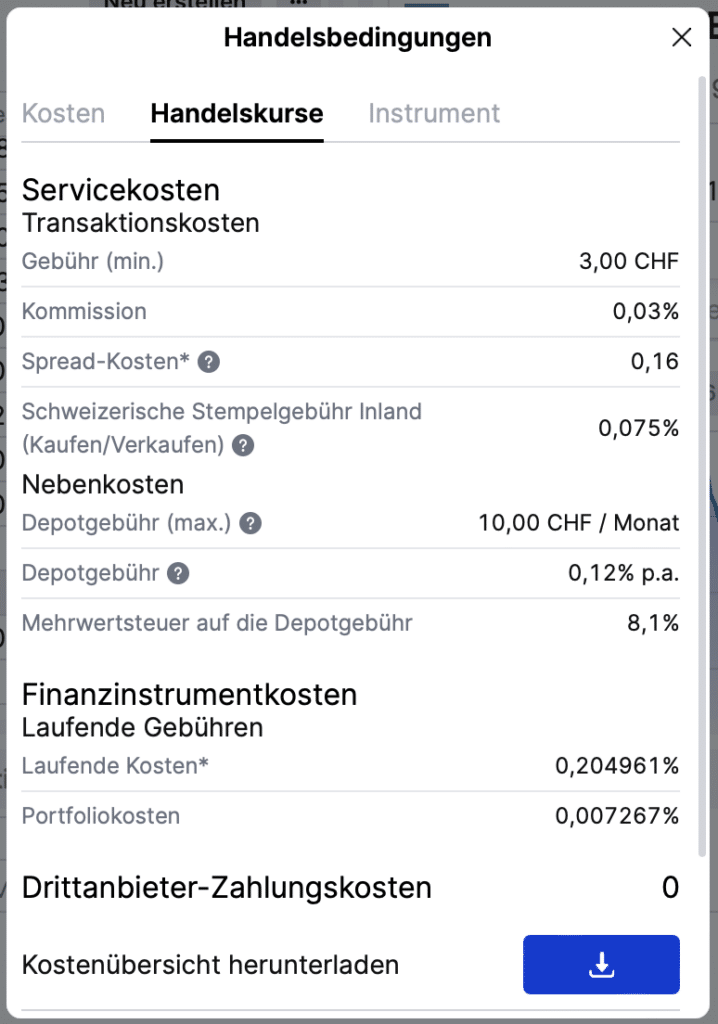Open the Instrument tab

[x=434, y=113]
